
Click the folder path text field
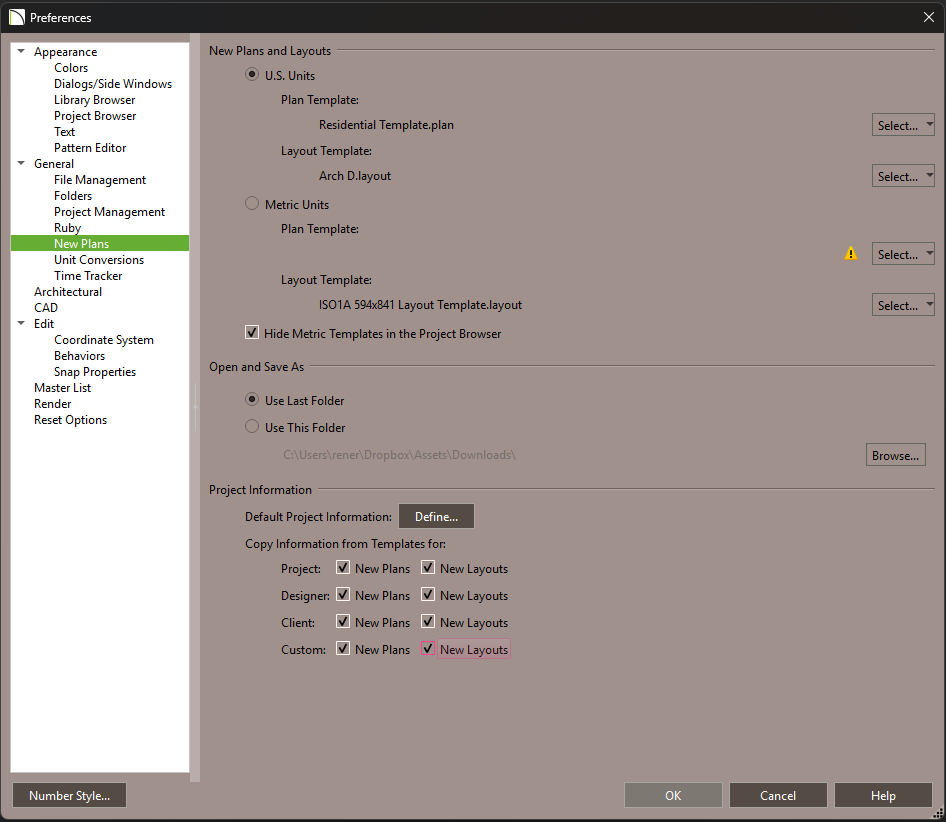point(399,454)
